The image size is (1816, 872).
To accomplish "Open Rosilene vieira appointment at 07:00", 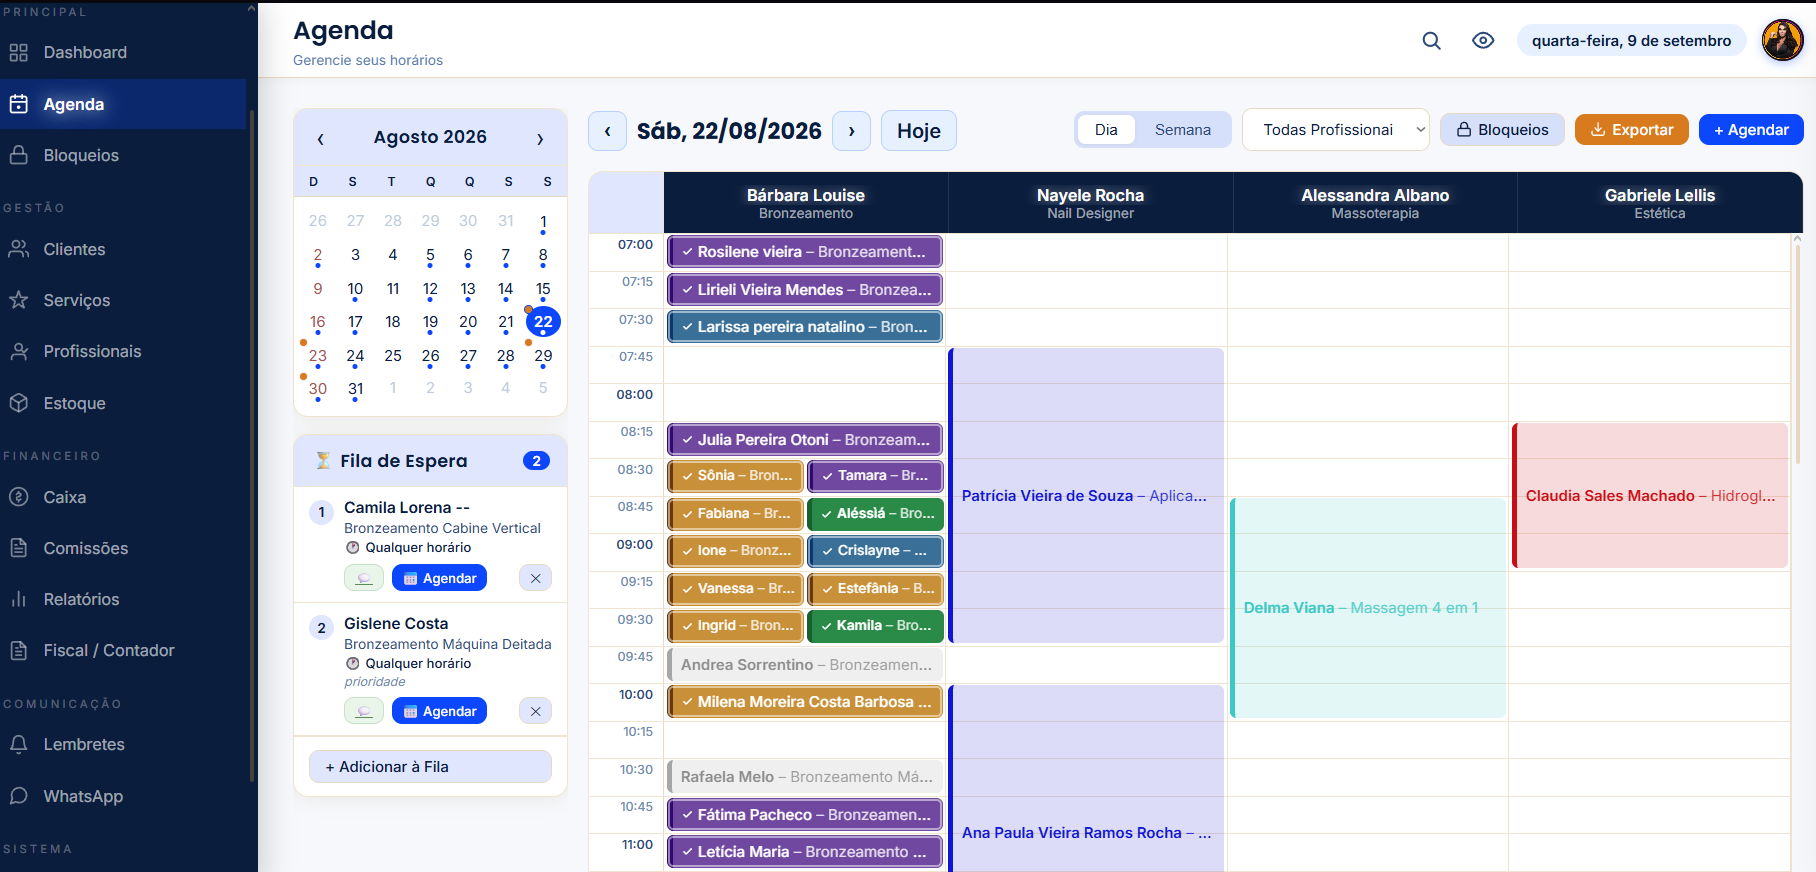I will click(x=805, y=252).
